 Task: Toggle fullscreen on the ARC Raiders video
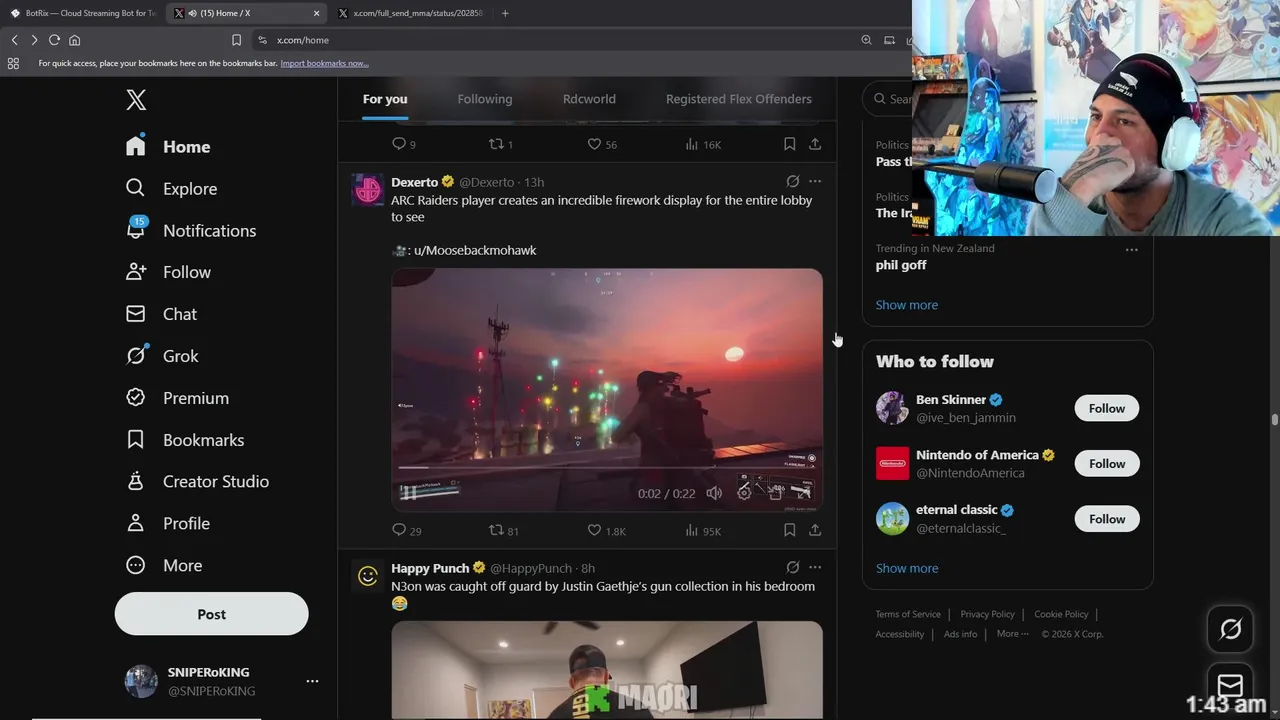(802, 492)
